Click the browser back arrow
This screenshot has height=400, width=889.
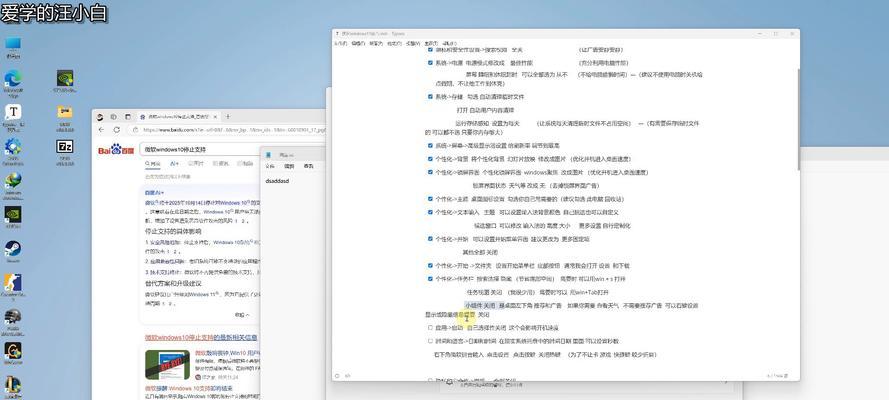(x=101, y=130)
